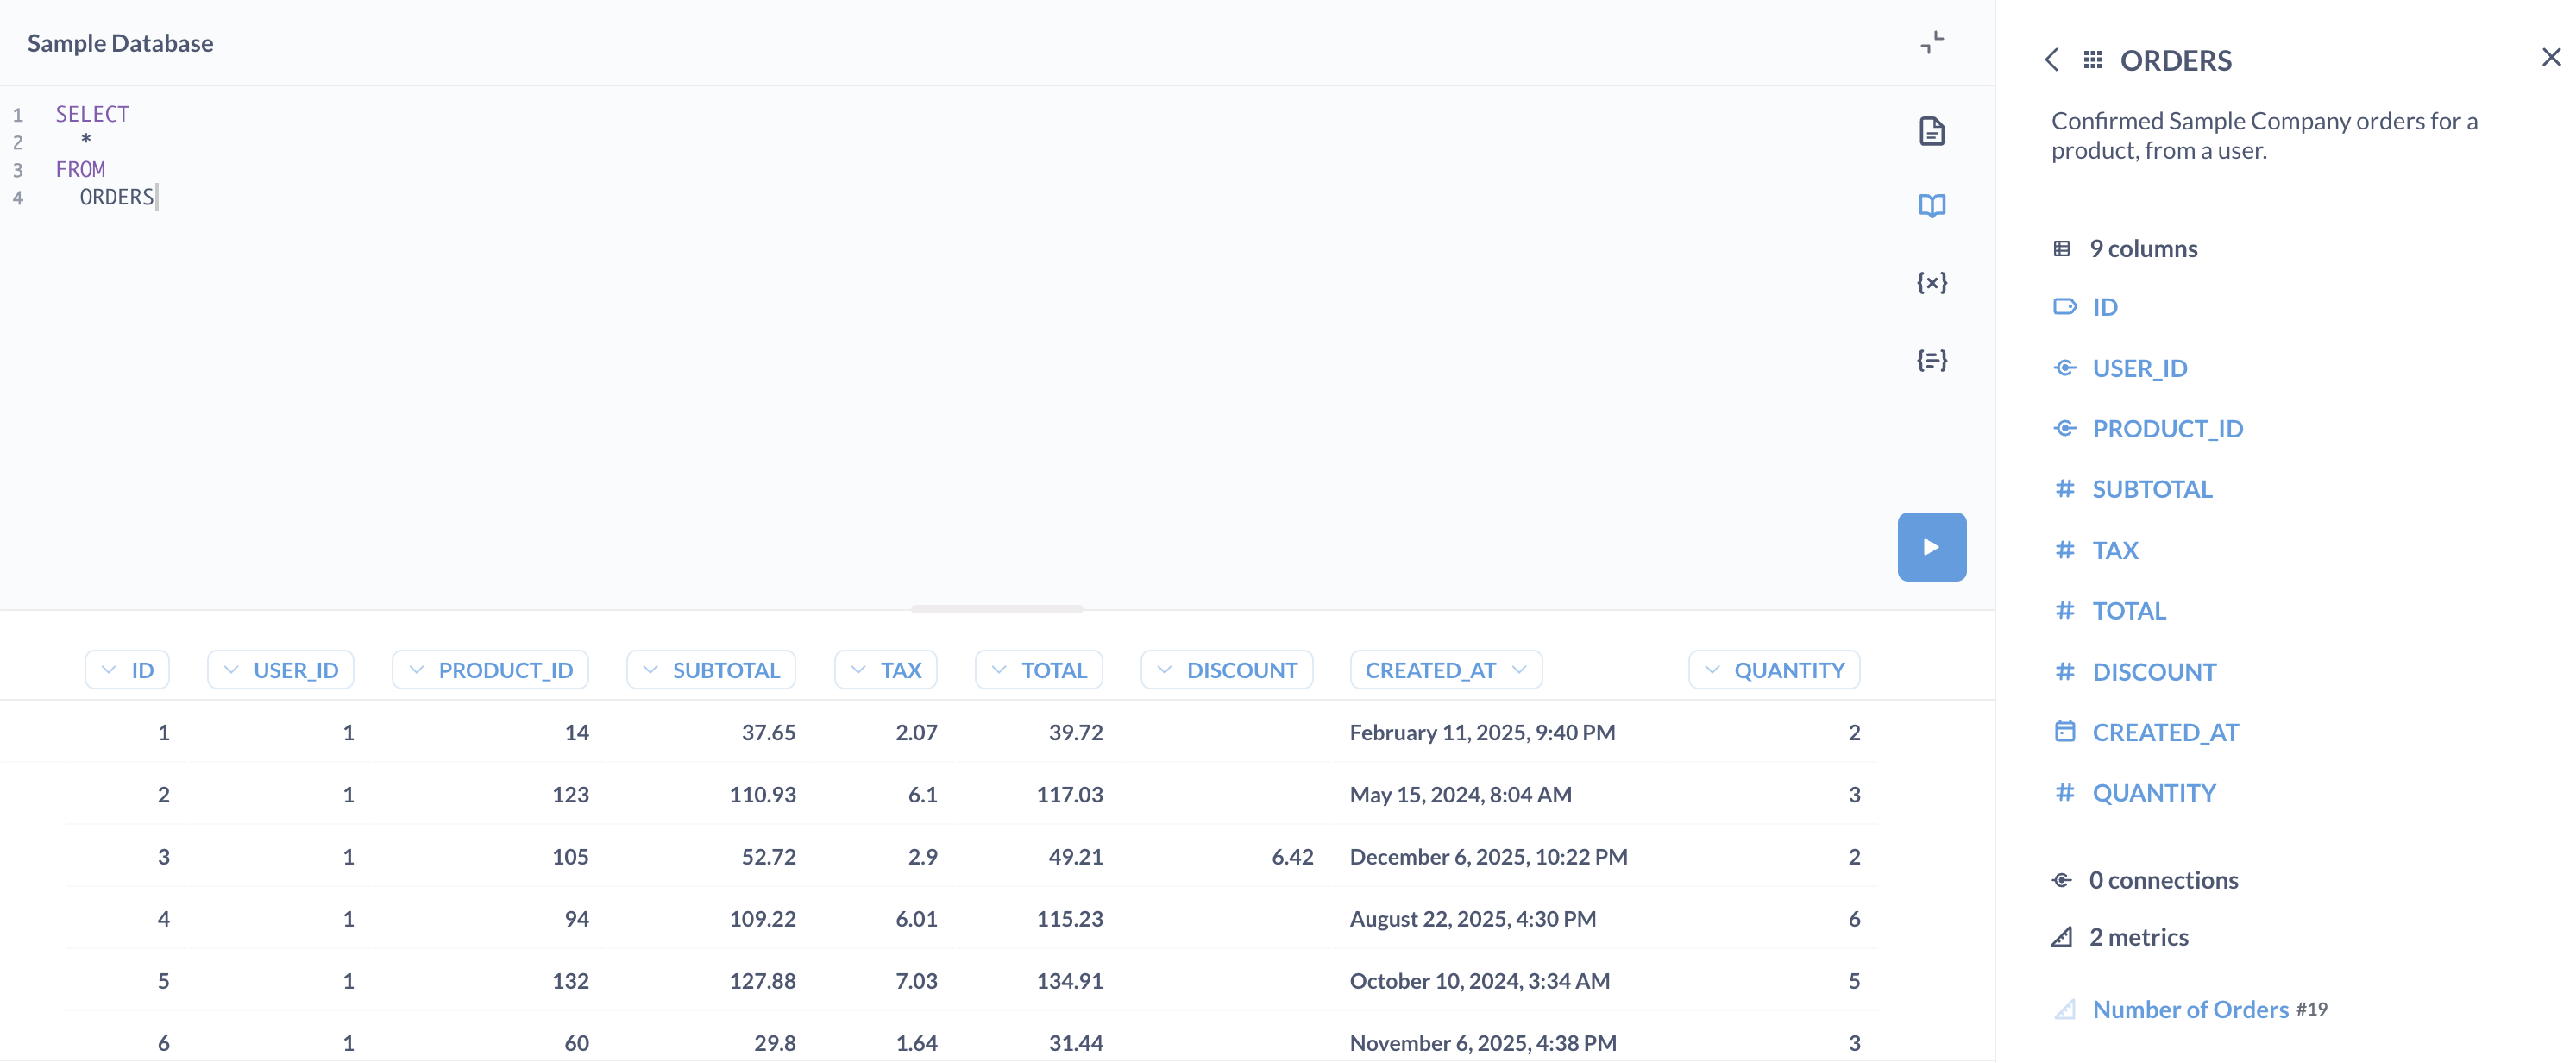Show the table's 0 connections

pos(2164,879)
